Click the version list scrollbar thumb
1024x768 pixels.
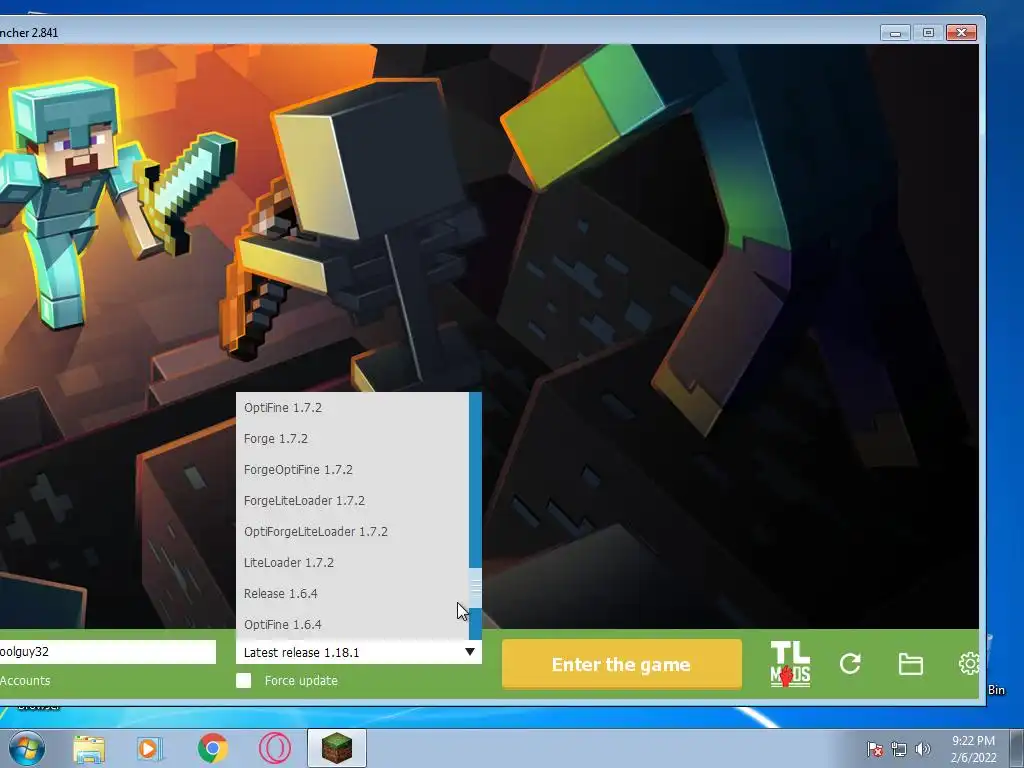475,588
